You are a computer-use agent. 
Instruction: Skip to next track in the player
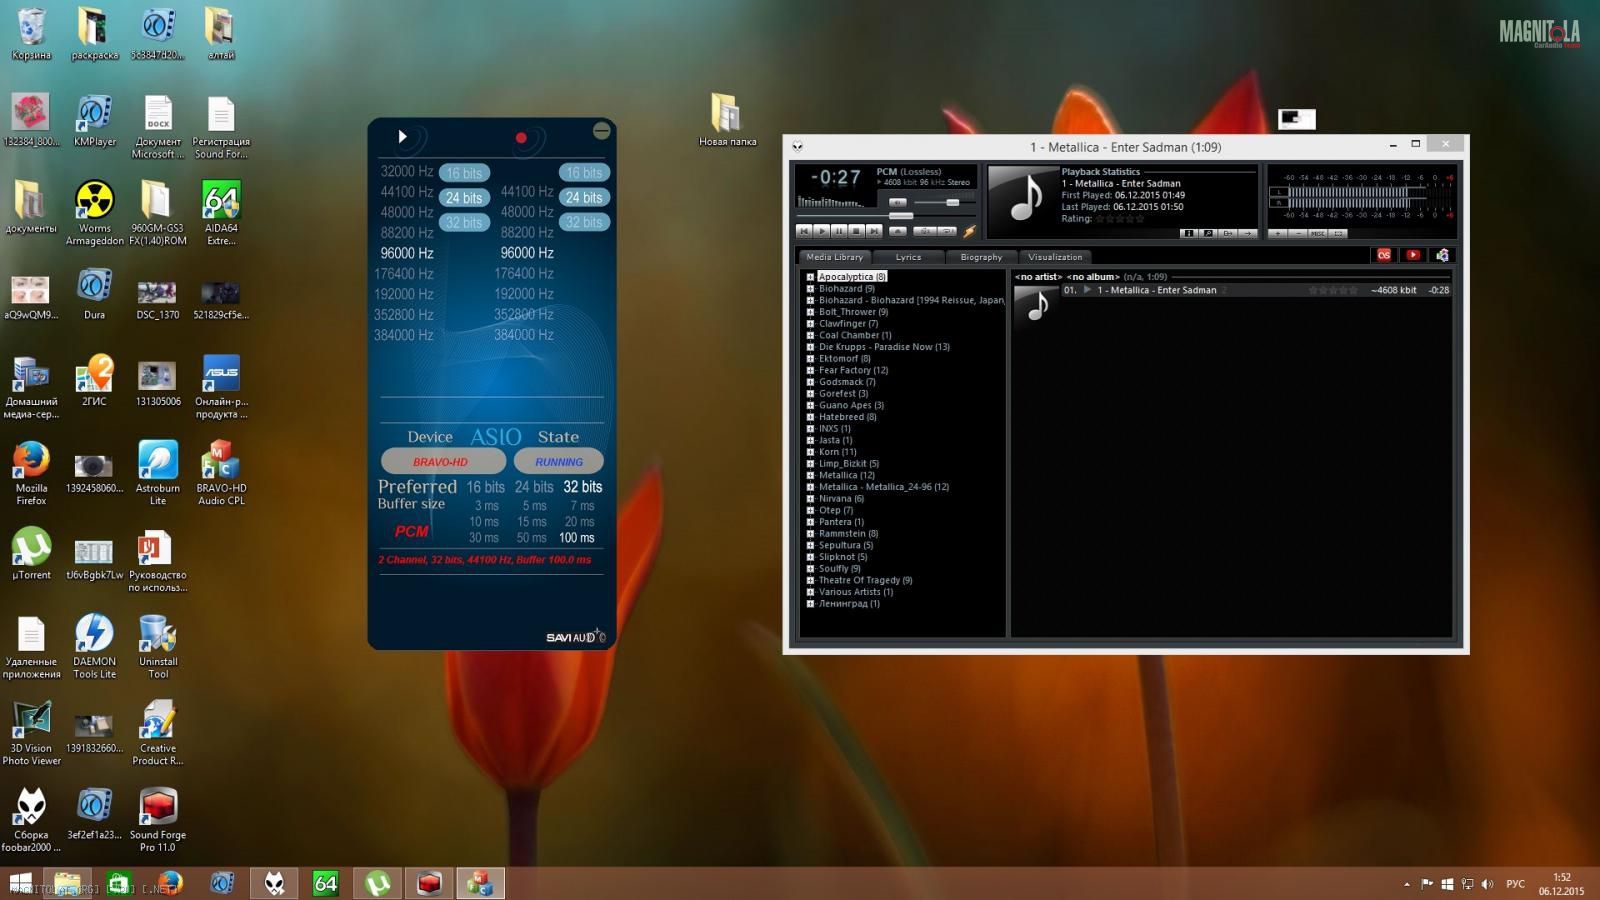(x=874, y=231)
